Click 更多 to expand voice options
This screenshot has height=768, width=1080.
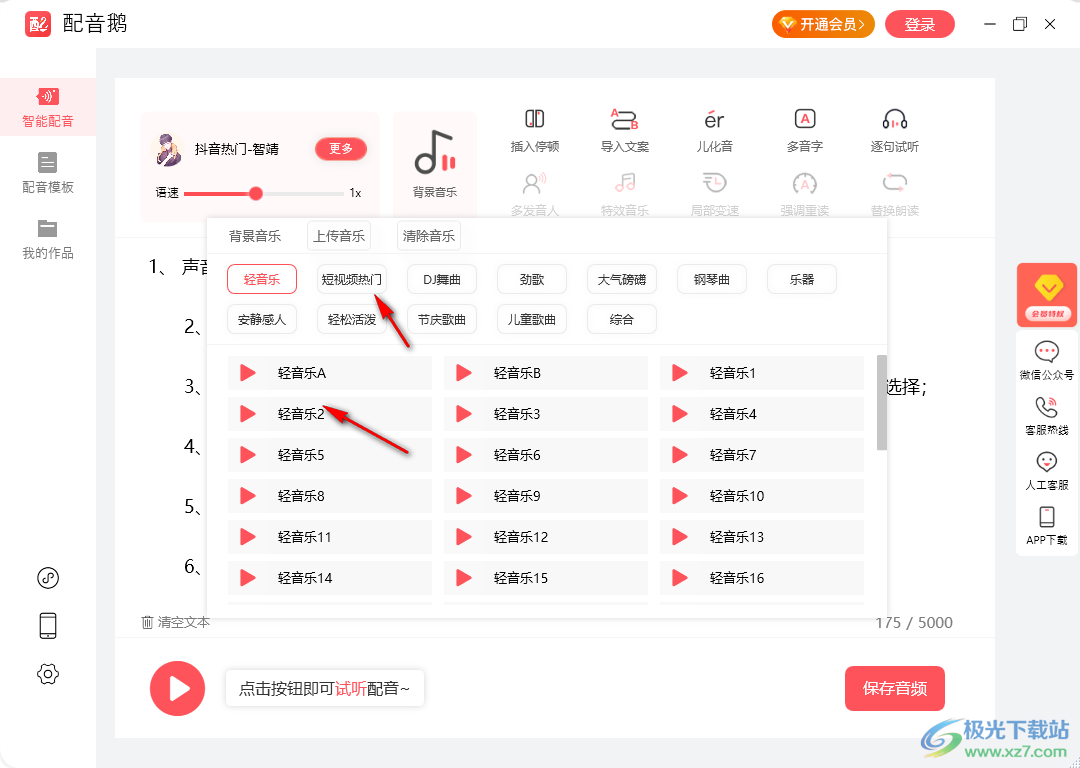point(341,149)
